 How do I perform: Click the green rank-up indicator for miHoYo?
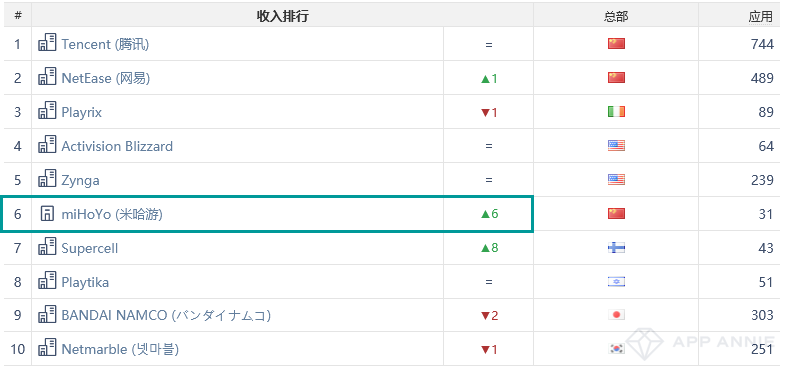coord(489,214)
